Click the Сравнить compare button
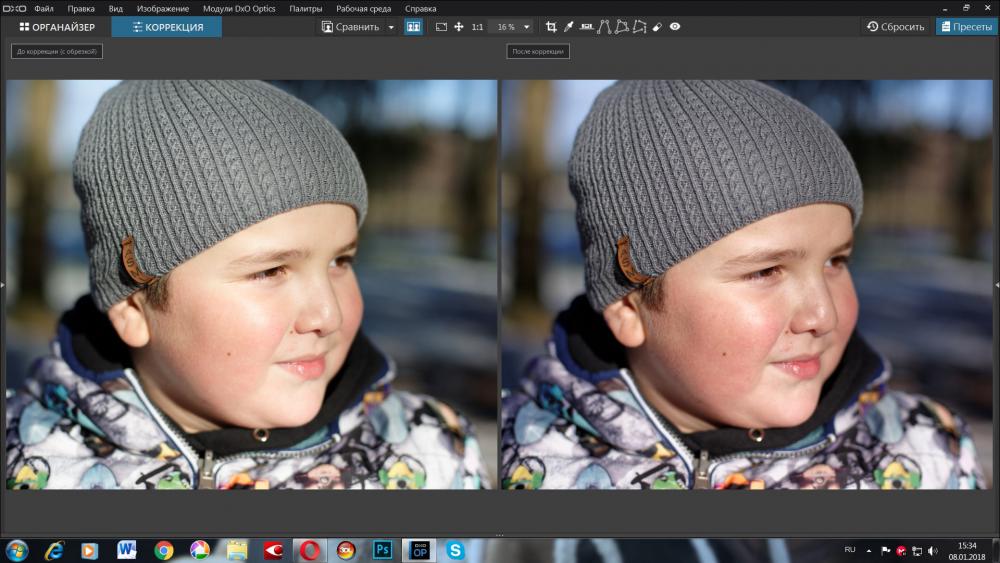Viewport: 1000px width, 563px height. (x=351, y=27)
